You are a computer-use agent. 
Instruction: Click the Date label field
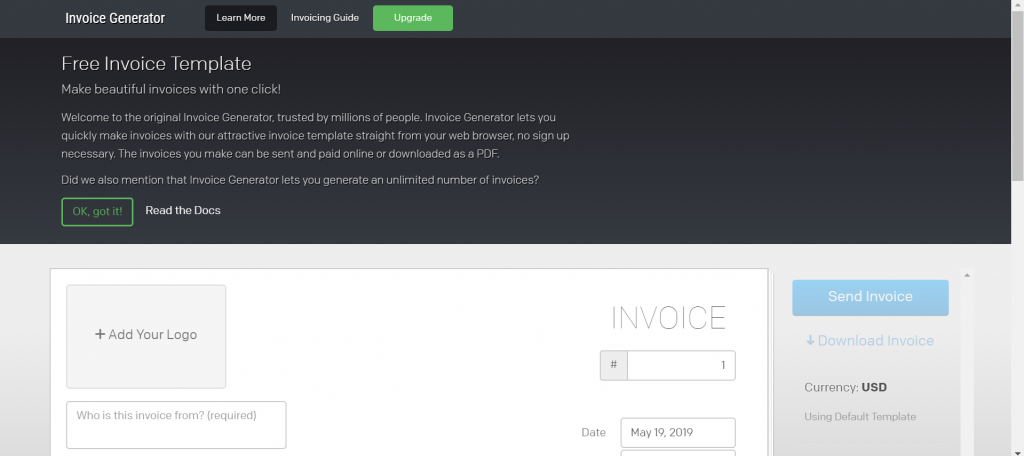click(x=593, y=433)
